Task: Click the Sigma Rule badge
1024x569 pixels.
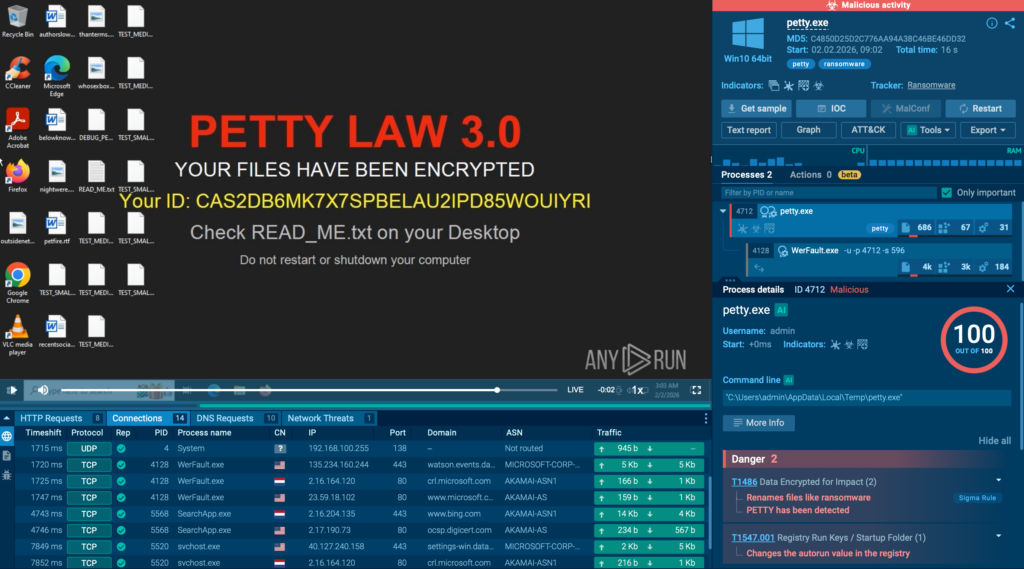Action: tap(977, 498)
